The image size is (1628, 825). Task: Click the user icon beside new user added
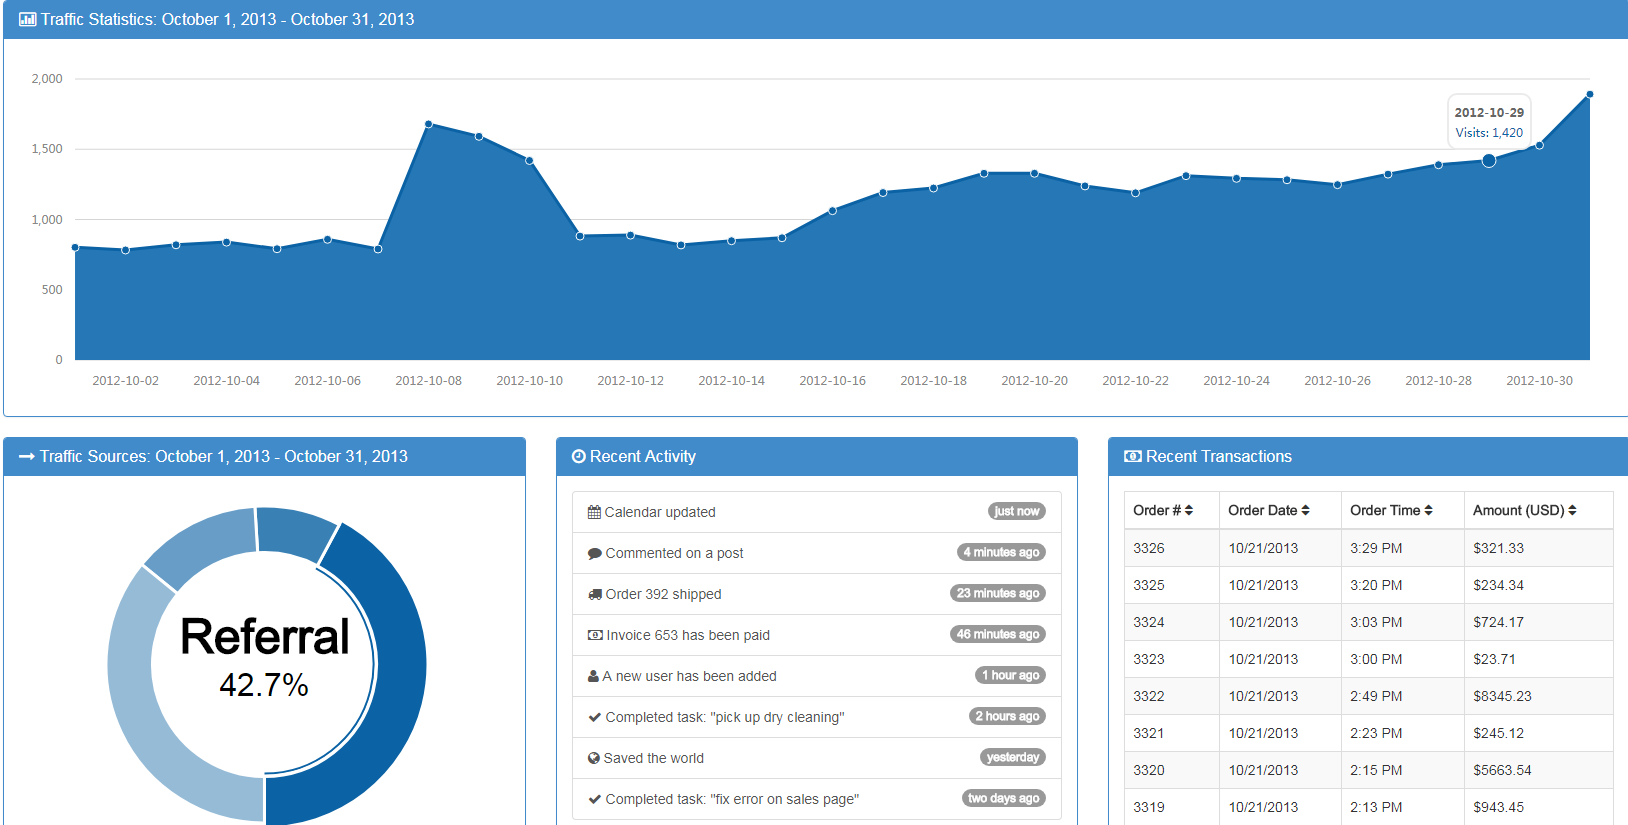[x=593, y=676]
